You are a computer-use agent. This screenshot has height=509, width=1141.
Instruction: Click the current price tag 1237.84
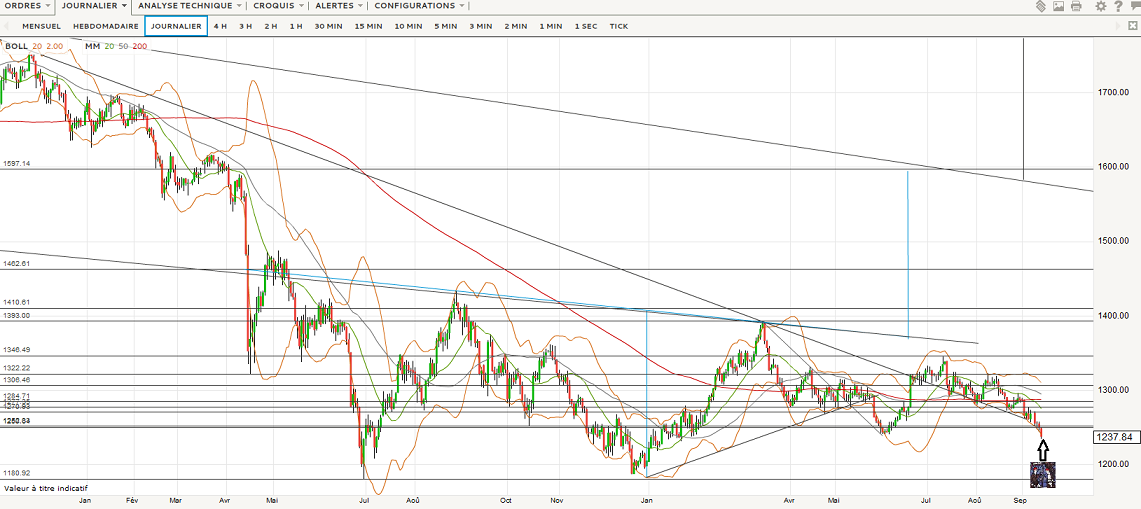(x=1115, y=437)
